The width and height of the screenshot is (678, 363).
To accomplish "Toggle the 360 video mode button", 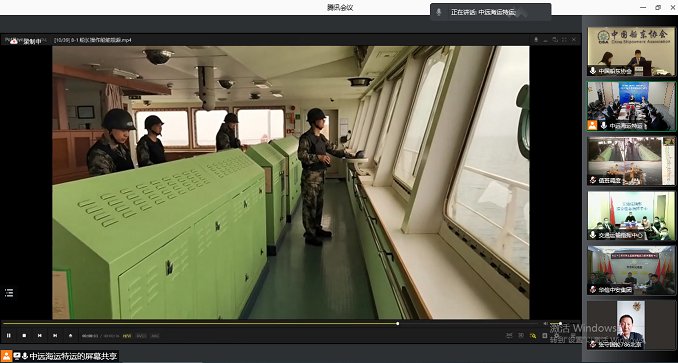I will [x=509, y=335].
